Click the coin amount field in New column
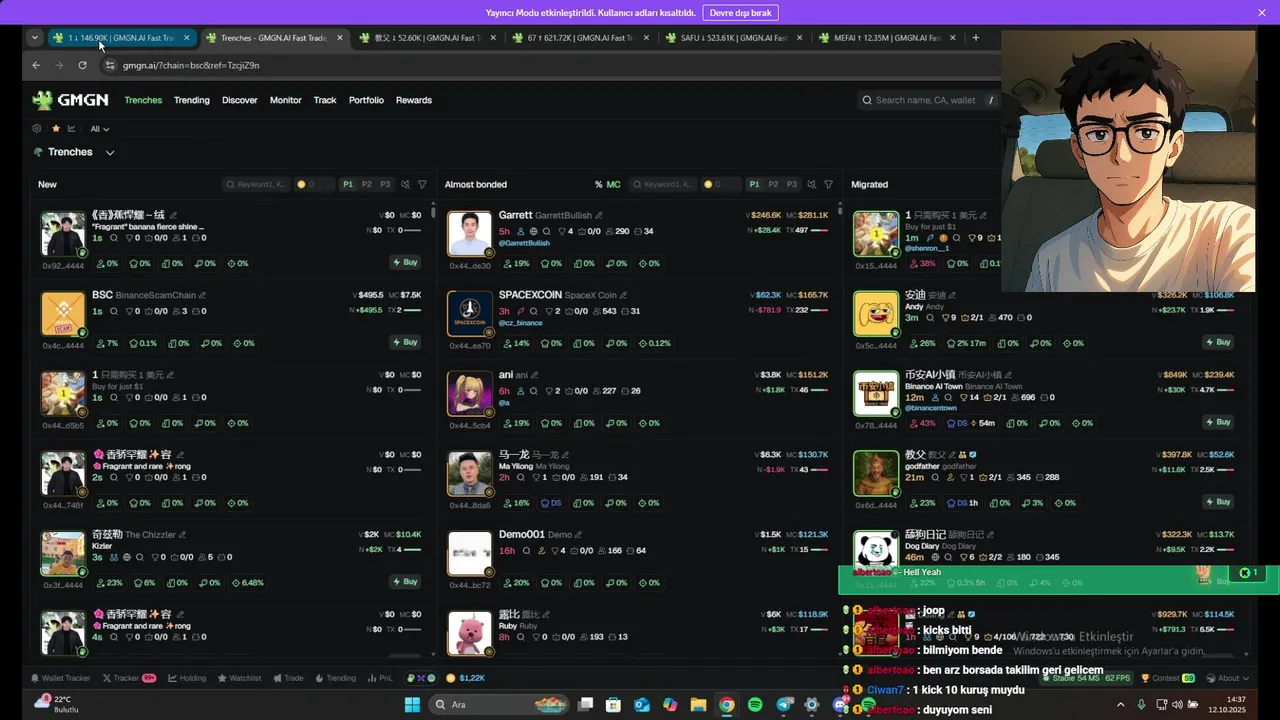1280x720 pixels. click(317, 184)
